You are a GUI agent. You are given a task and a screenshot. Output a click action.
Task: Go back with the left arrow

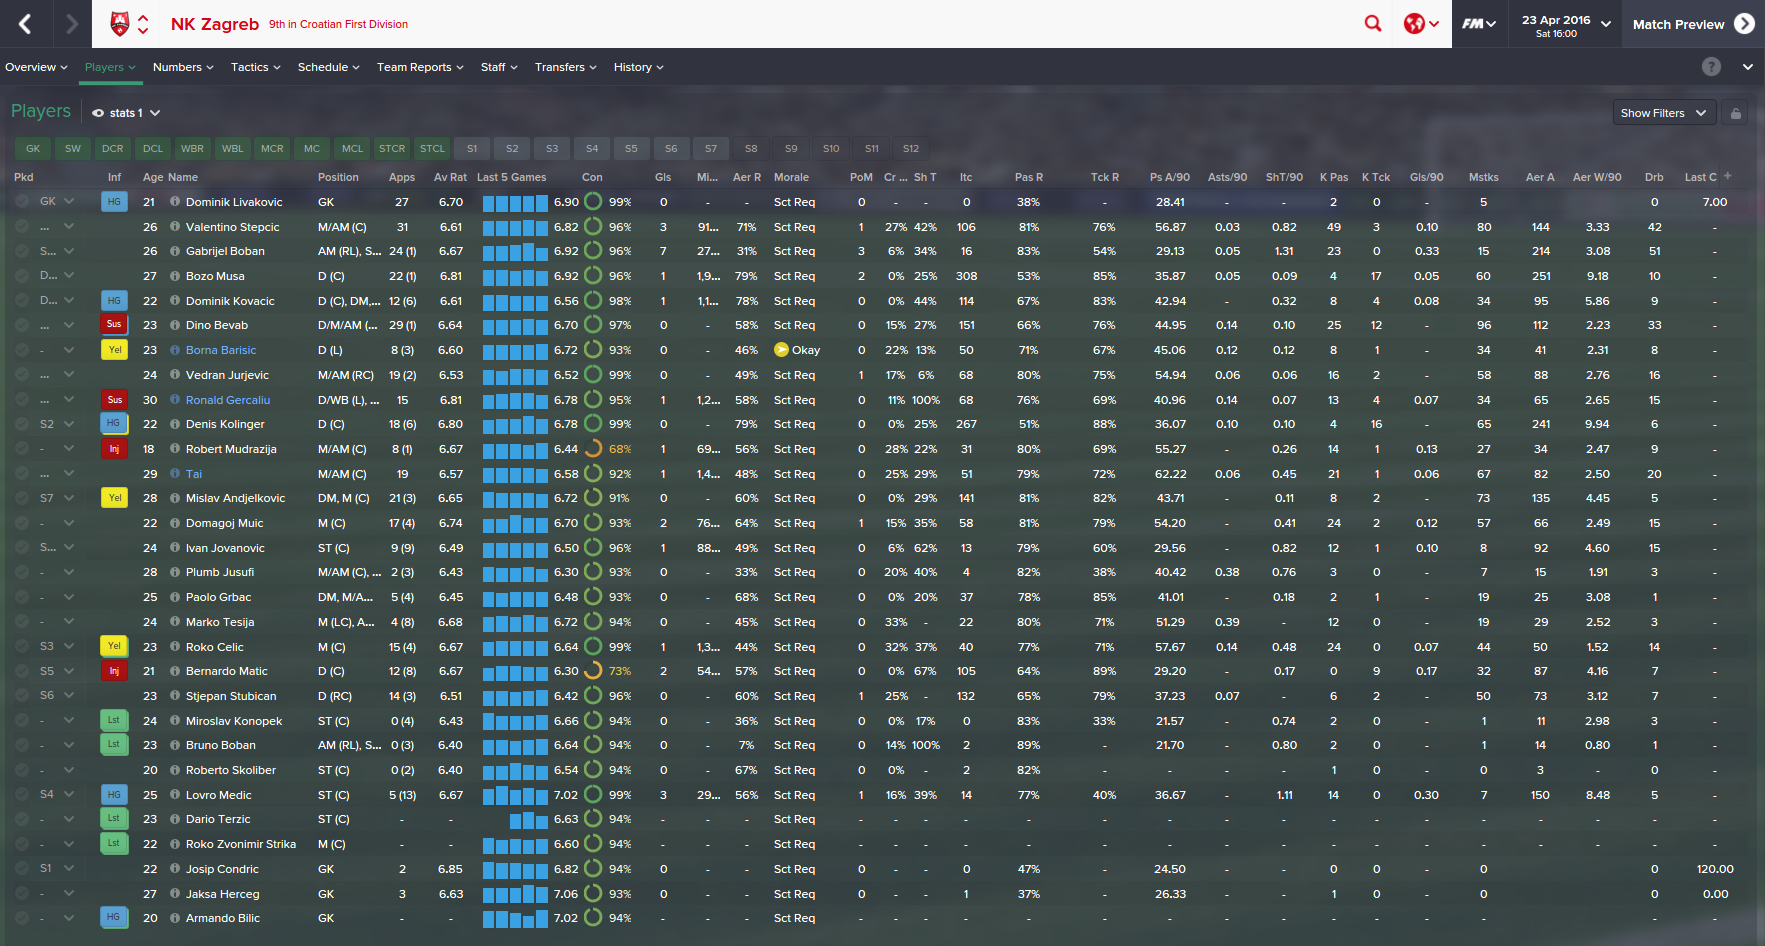tap(25, 24)
